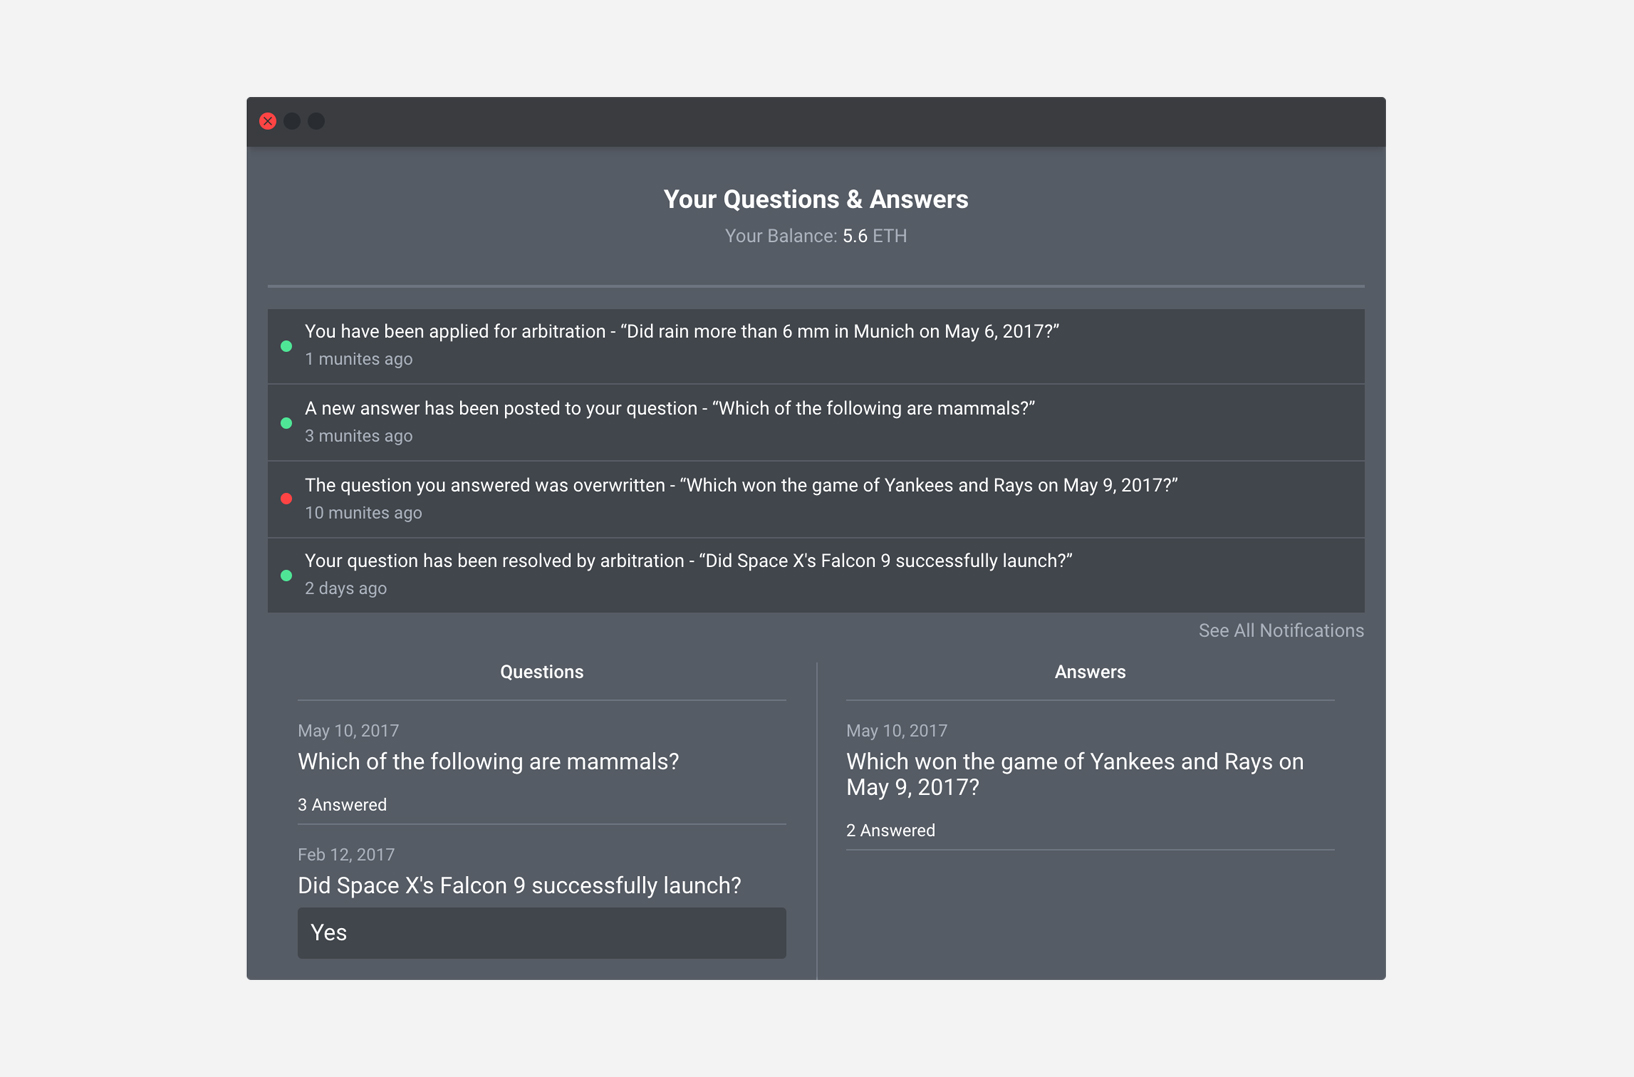The image size is (1634, 1077).
Task: Open the Yankees and Rays entry under Answers
Action: [1074, 774]
